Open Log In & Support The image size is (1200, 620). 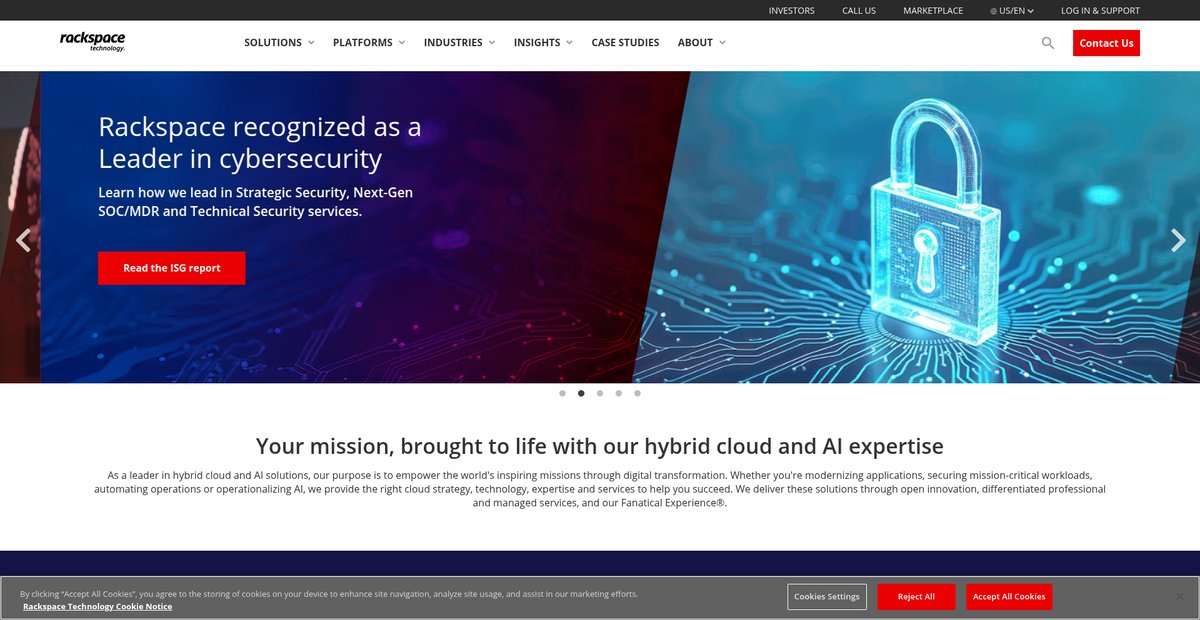1100,11
